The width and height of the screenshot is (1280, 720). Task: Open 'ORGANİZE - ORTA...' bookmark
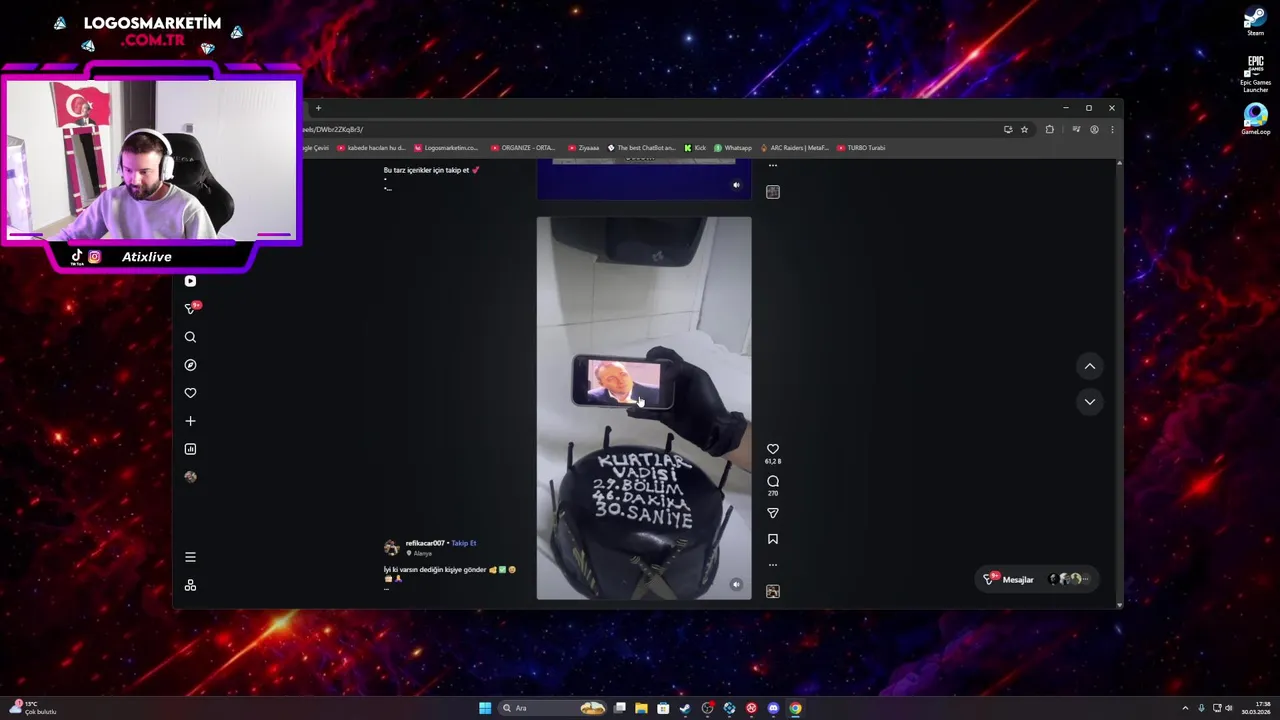pos(523,148)
